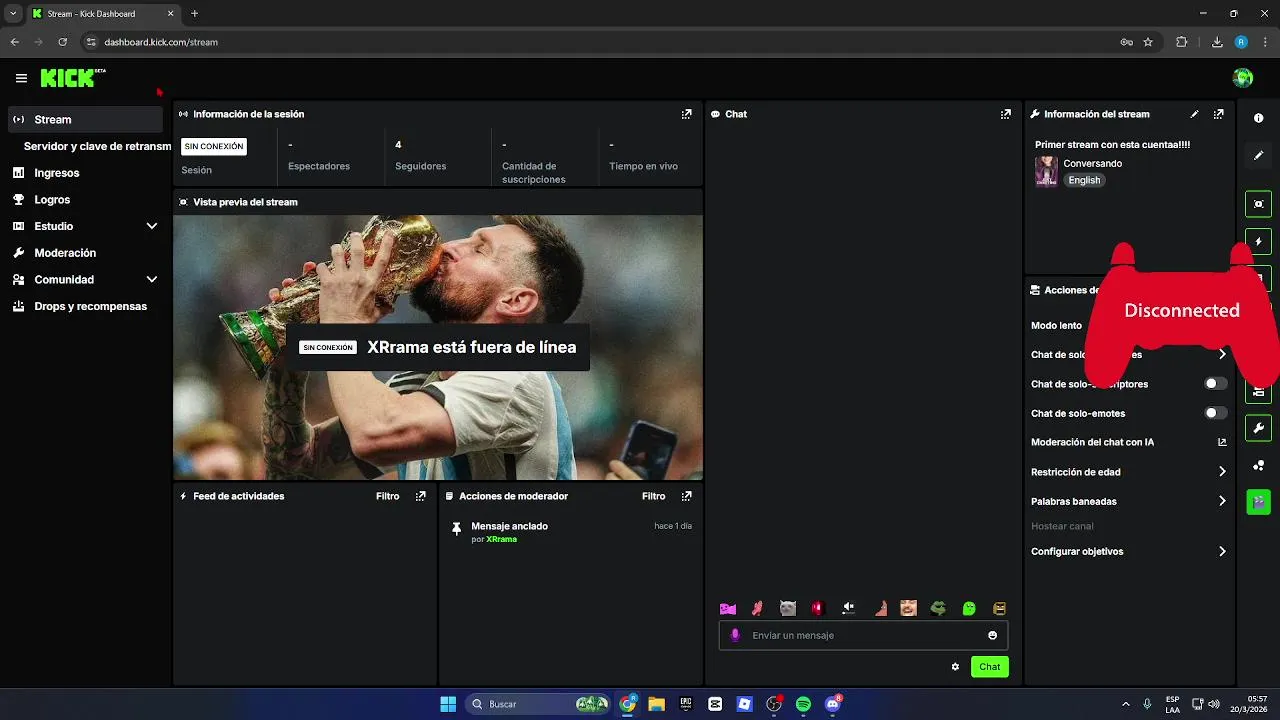This screenshot has width=1280, height=720.
Task: Open chat settings gear icon
Action: 955,667
